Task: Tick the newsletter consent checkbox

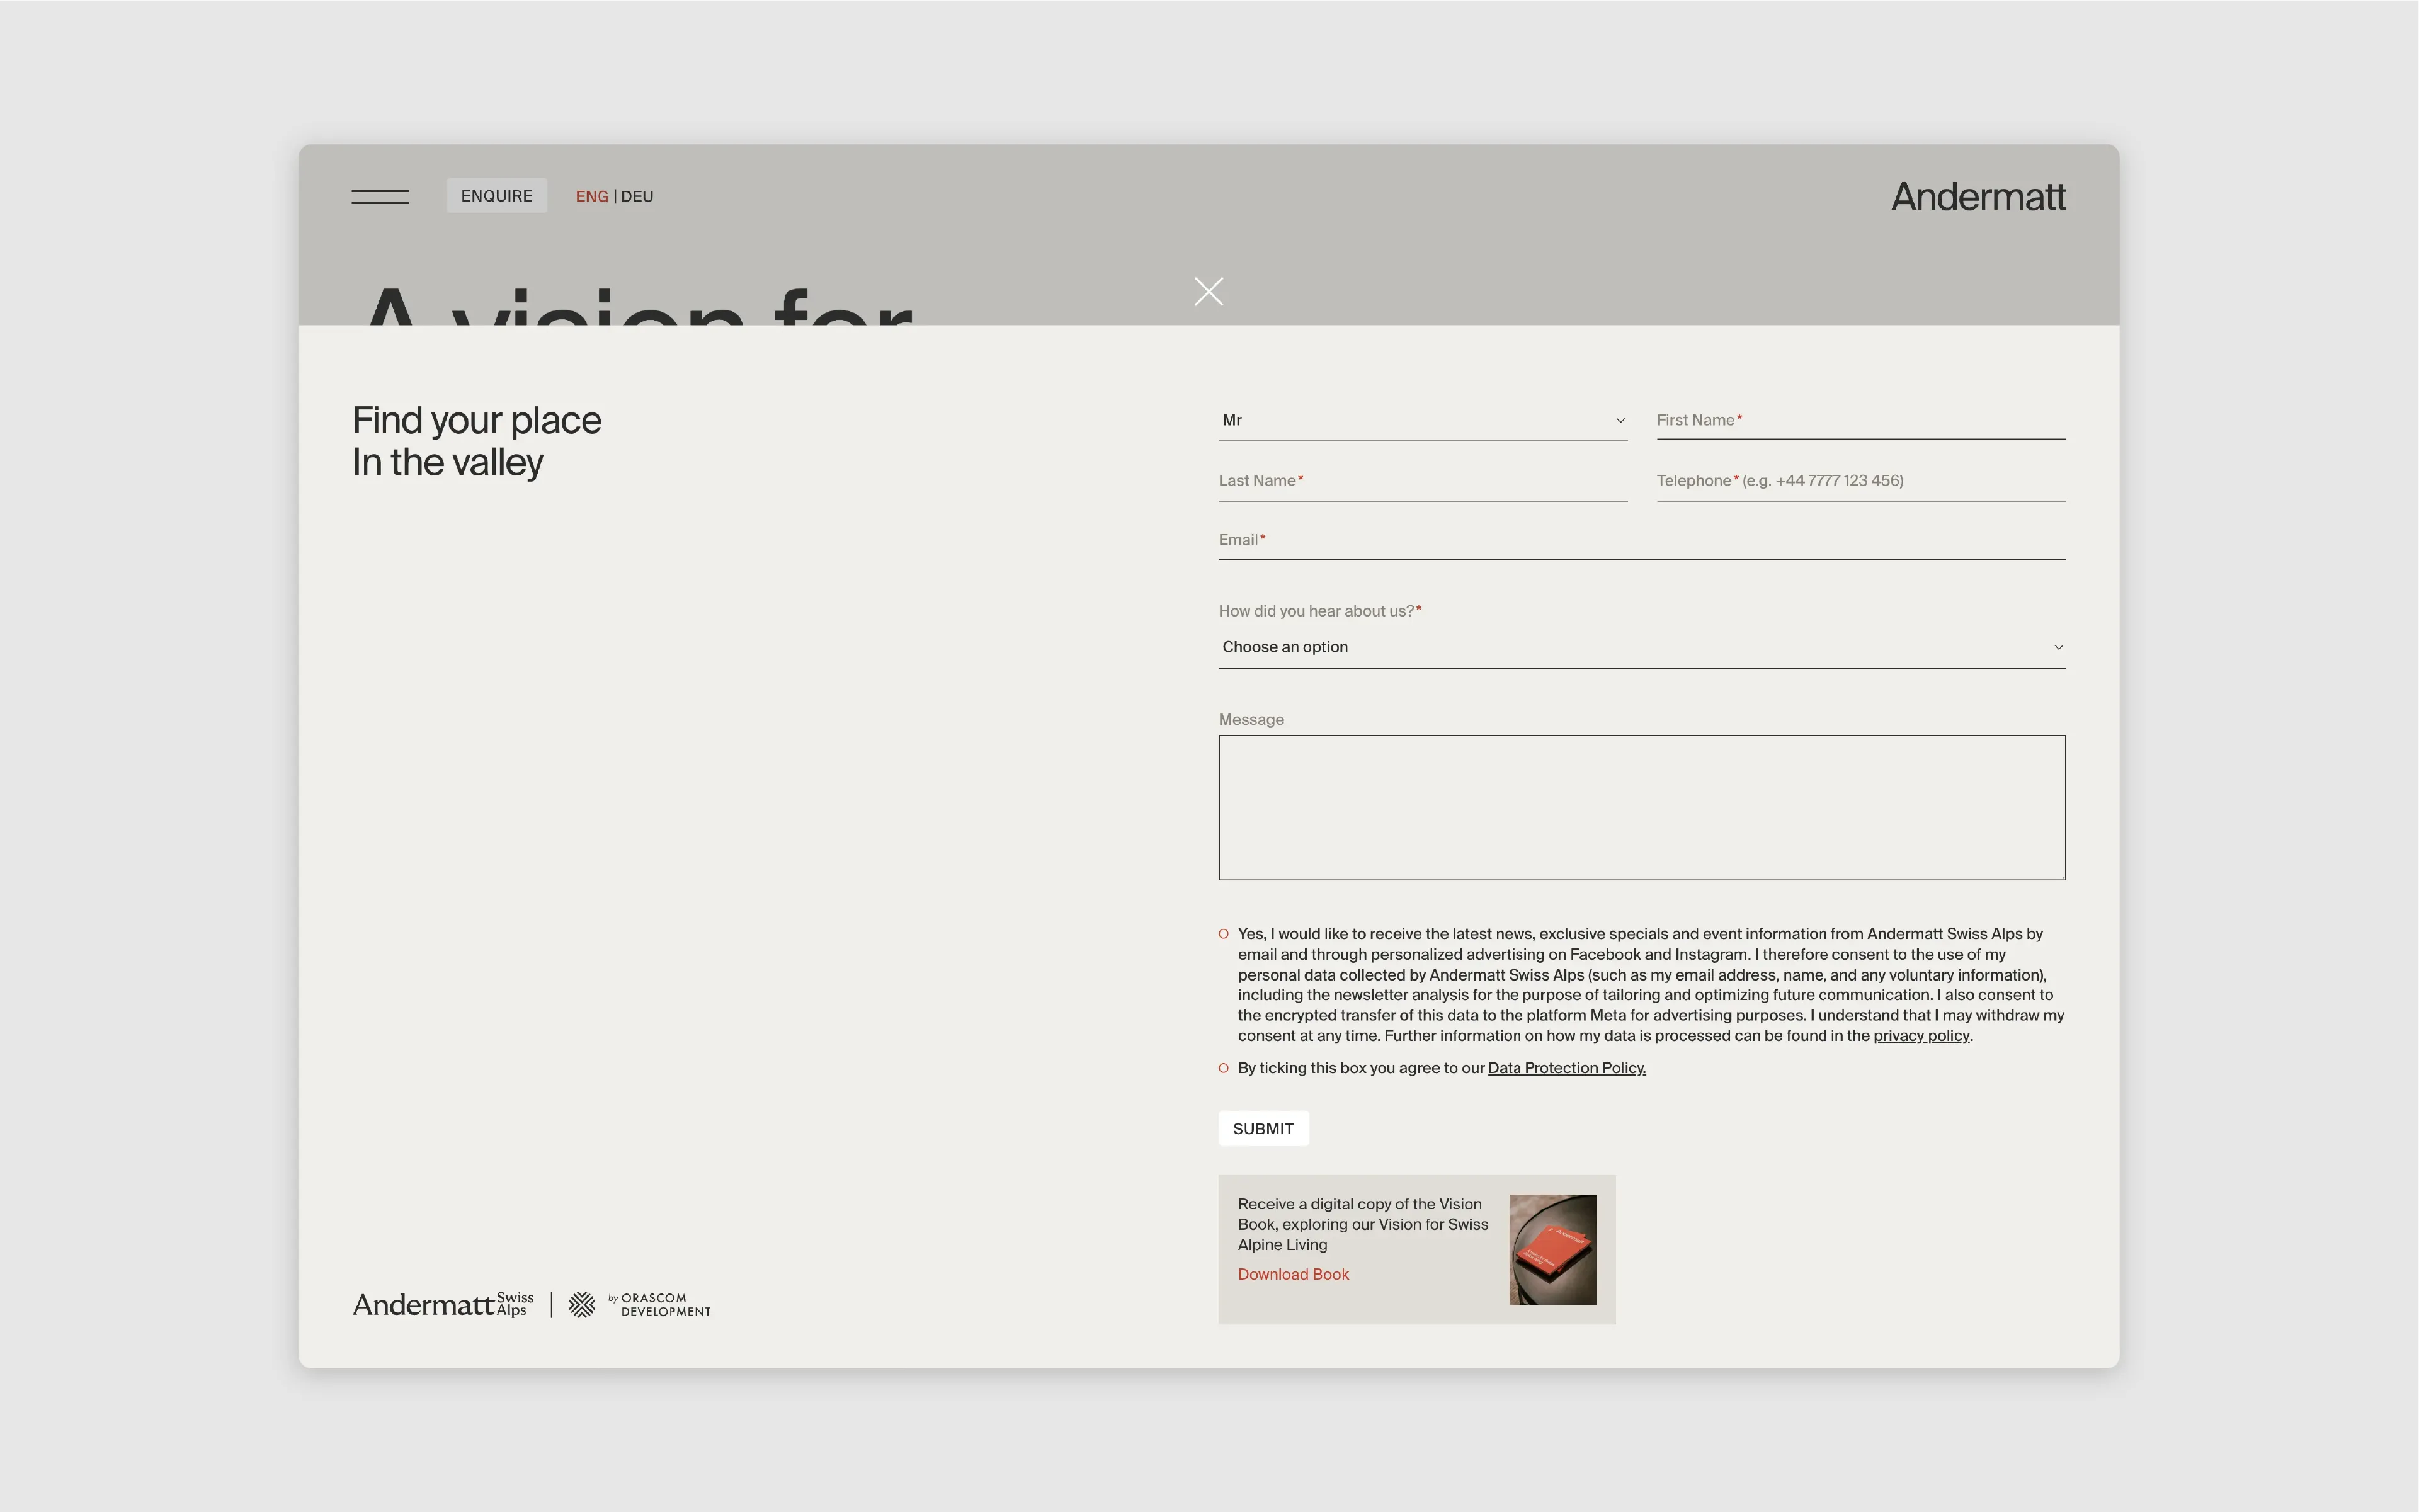Action: click(1223, 934)
